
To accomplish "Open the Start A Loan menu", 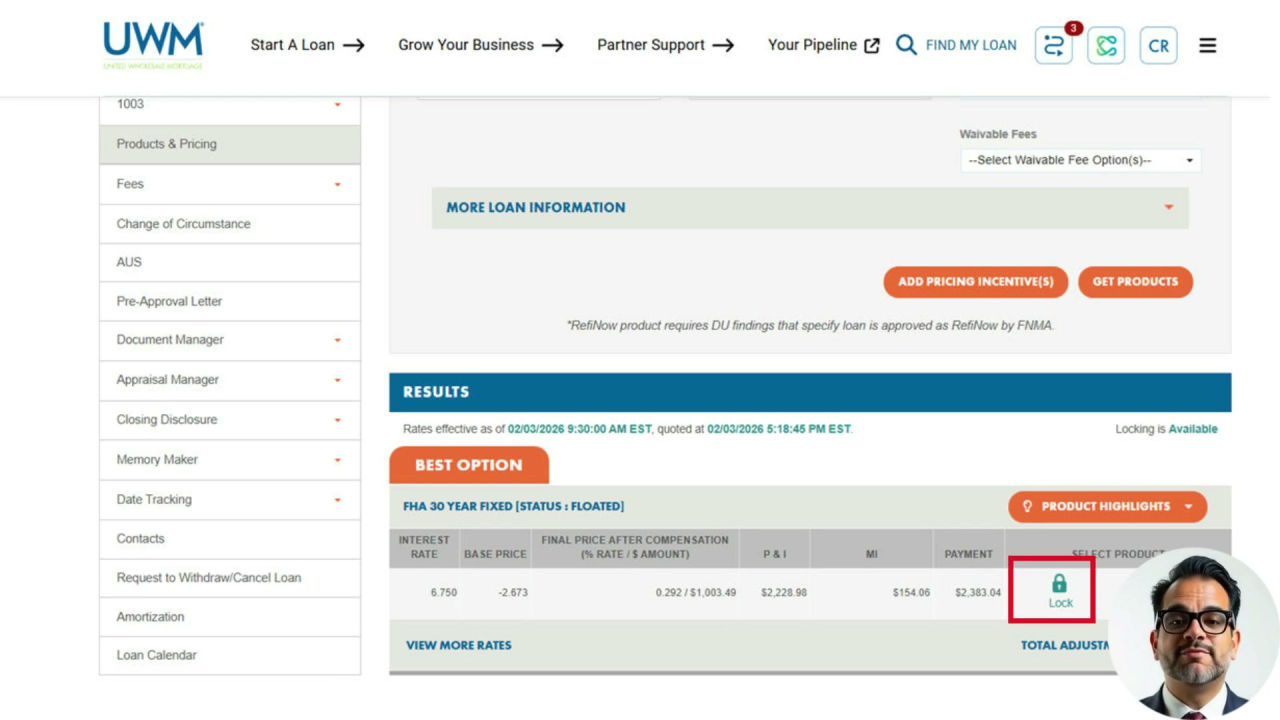I will point(307,45).
